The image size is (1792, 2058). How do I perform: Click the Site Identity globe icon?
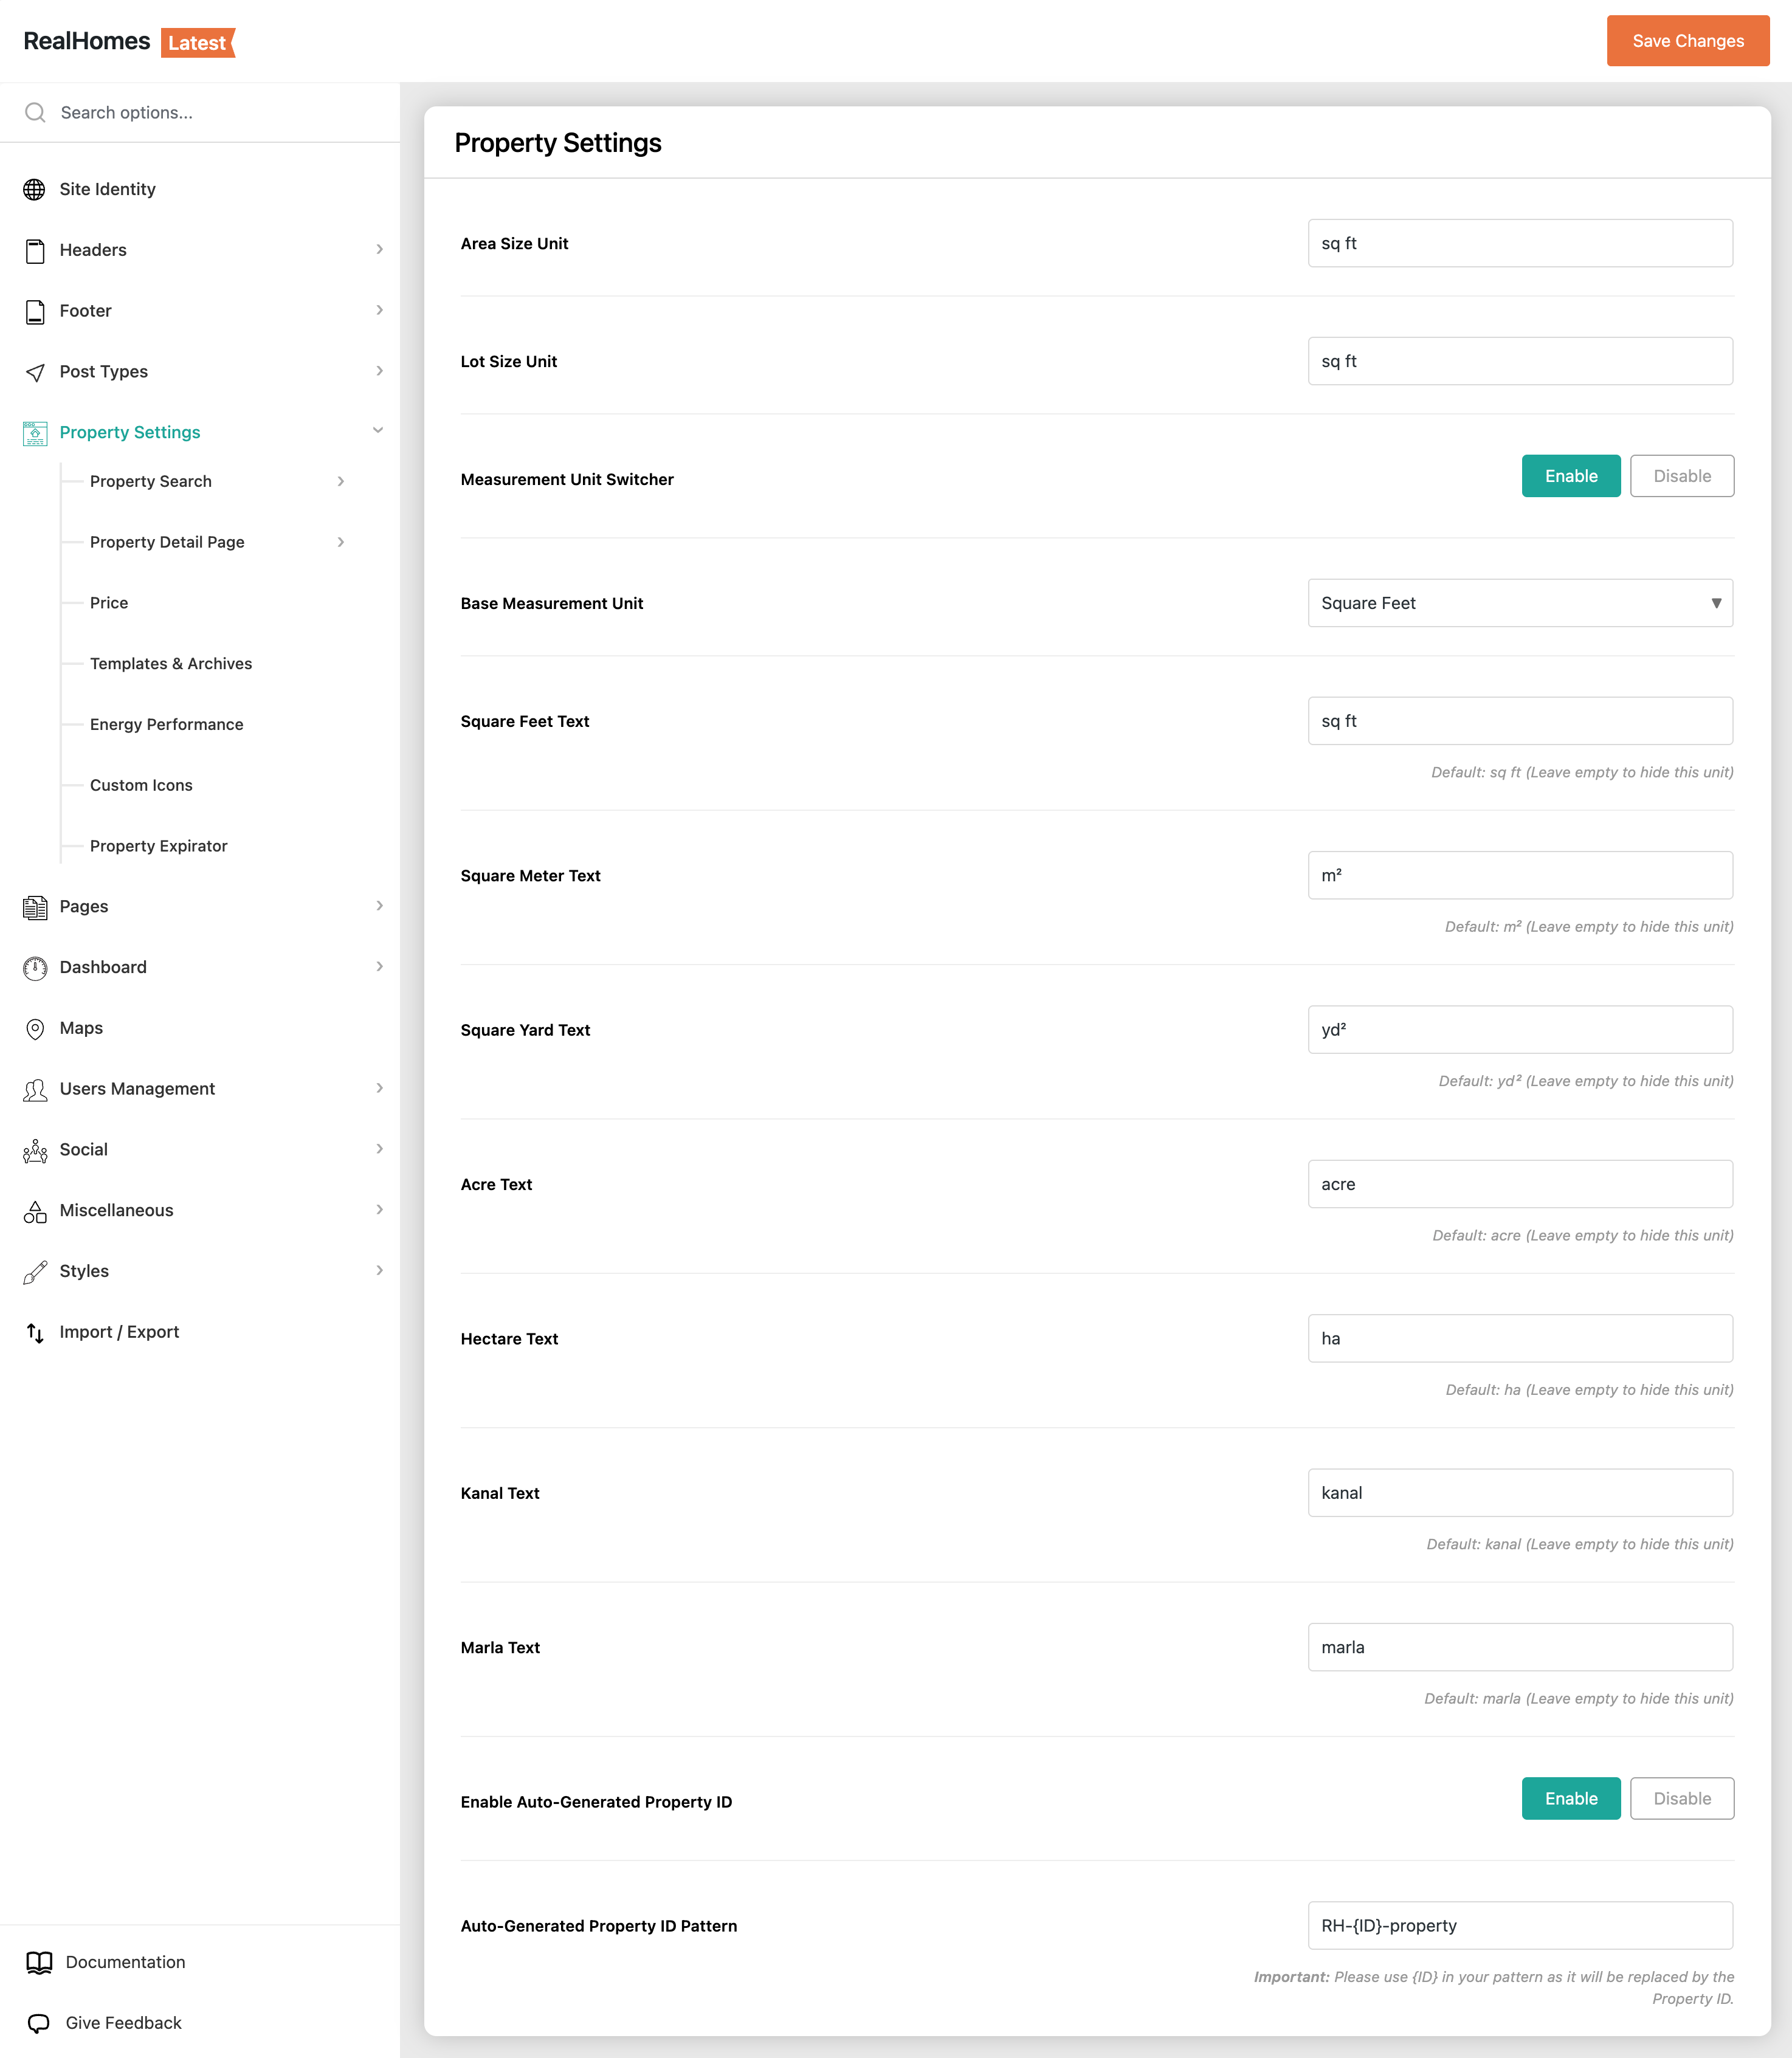click(x=35, y=189)
